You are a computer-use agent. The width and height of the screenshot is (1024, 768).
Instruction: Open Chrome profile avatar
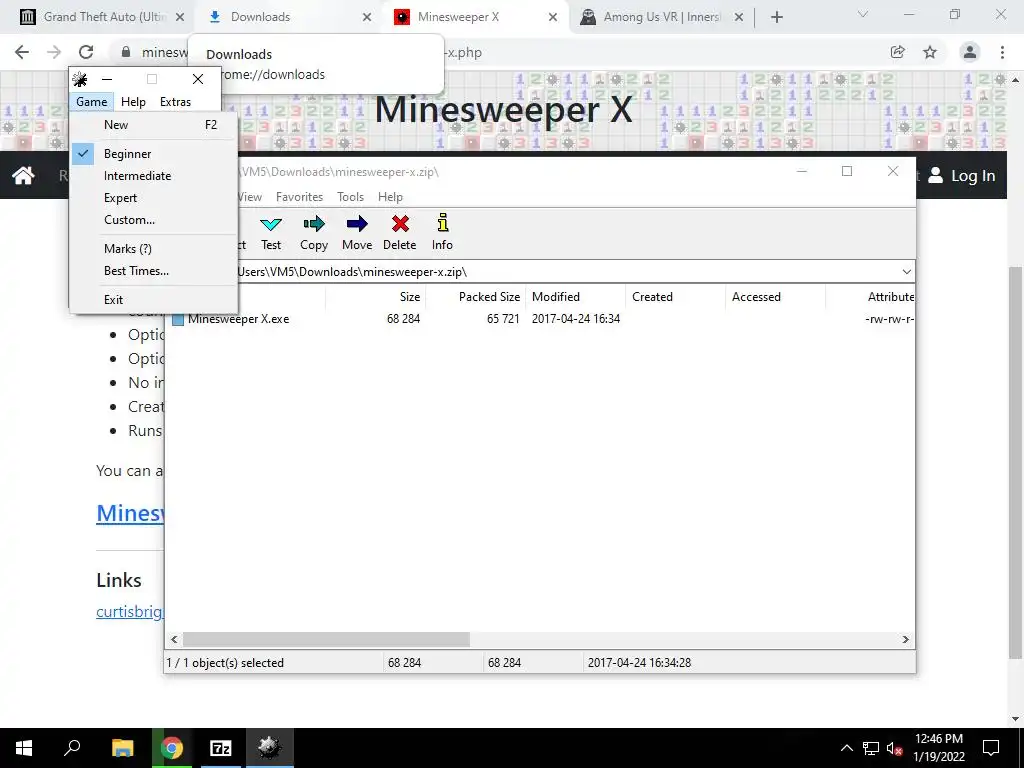pos(970,52)
